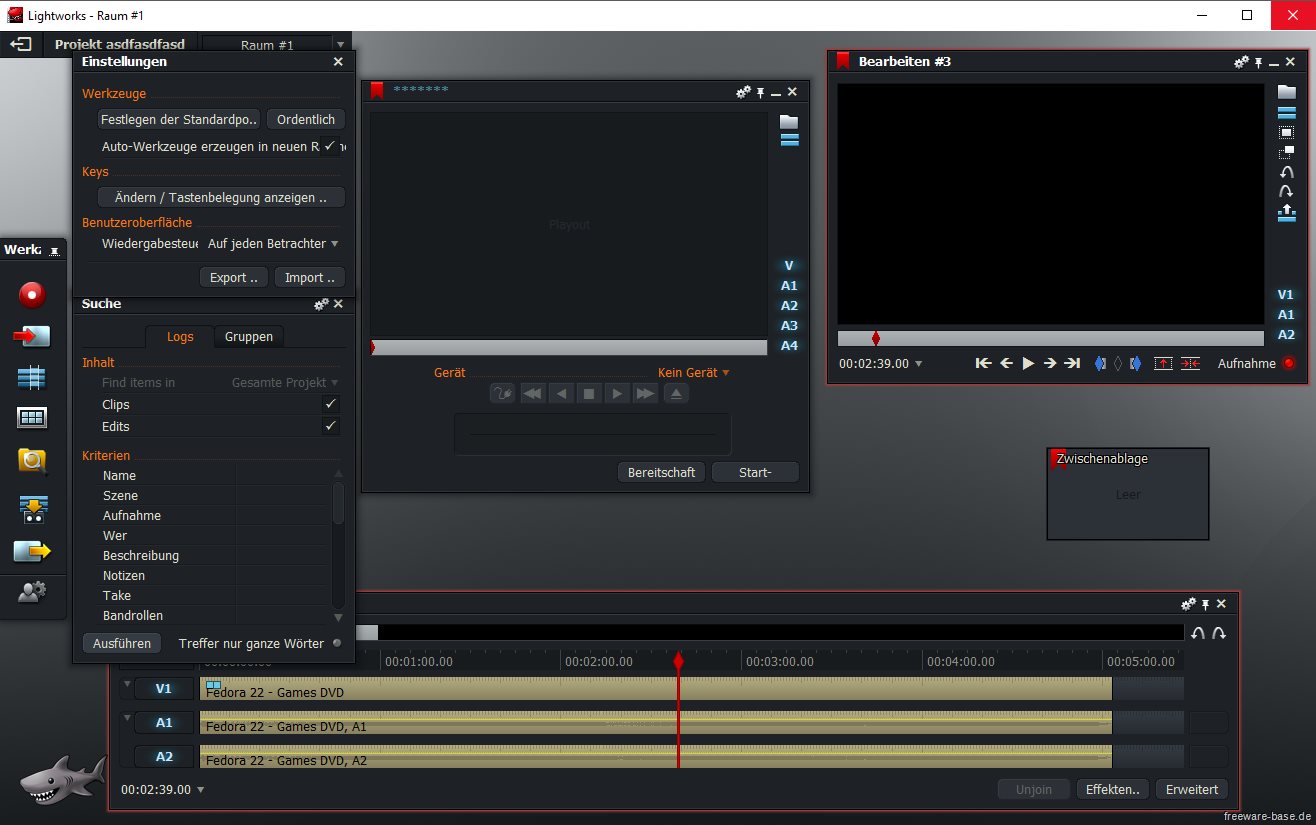Viewport: 1316px width, 825px height.
Task: Toggle Auto-Werkzeuge erzeugen checkbox
Action: point(329,146)
